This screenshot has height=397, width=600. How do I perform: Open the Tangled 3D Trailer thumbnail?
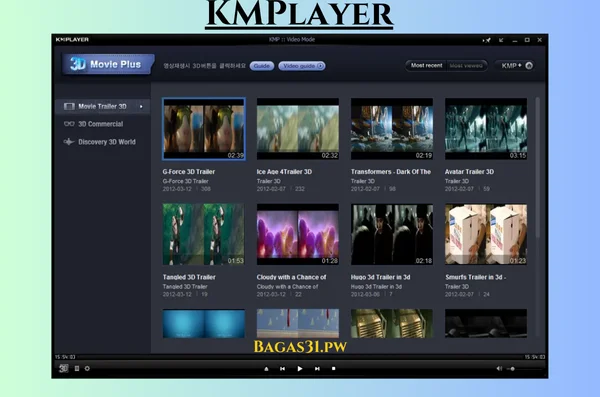[204, 234]
